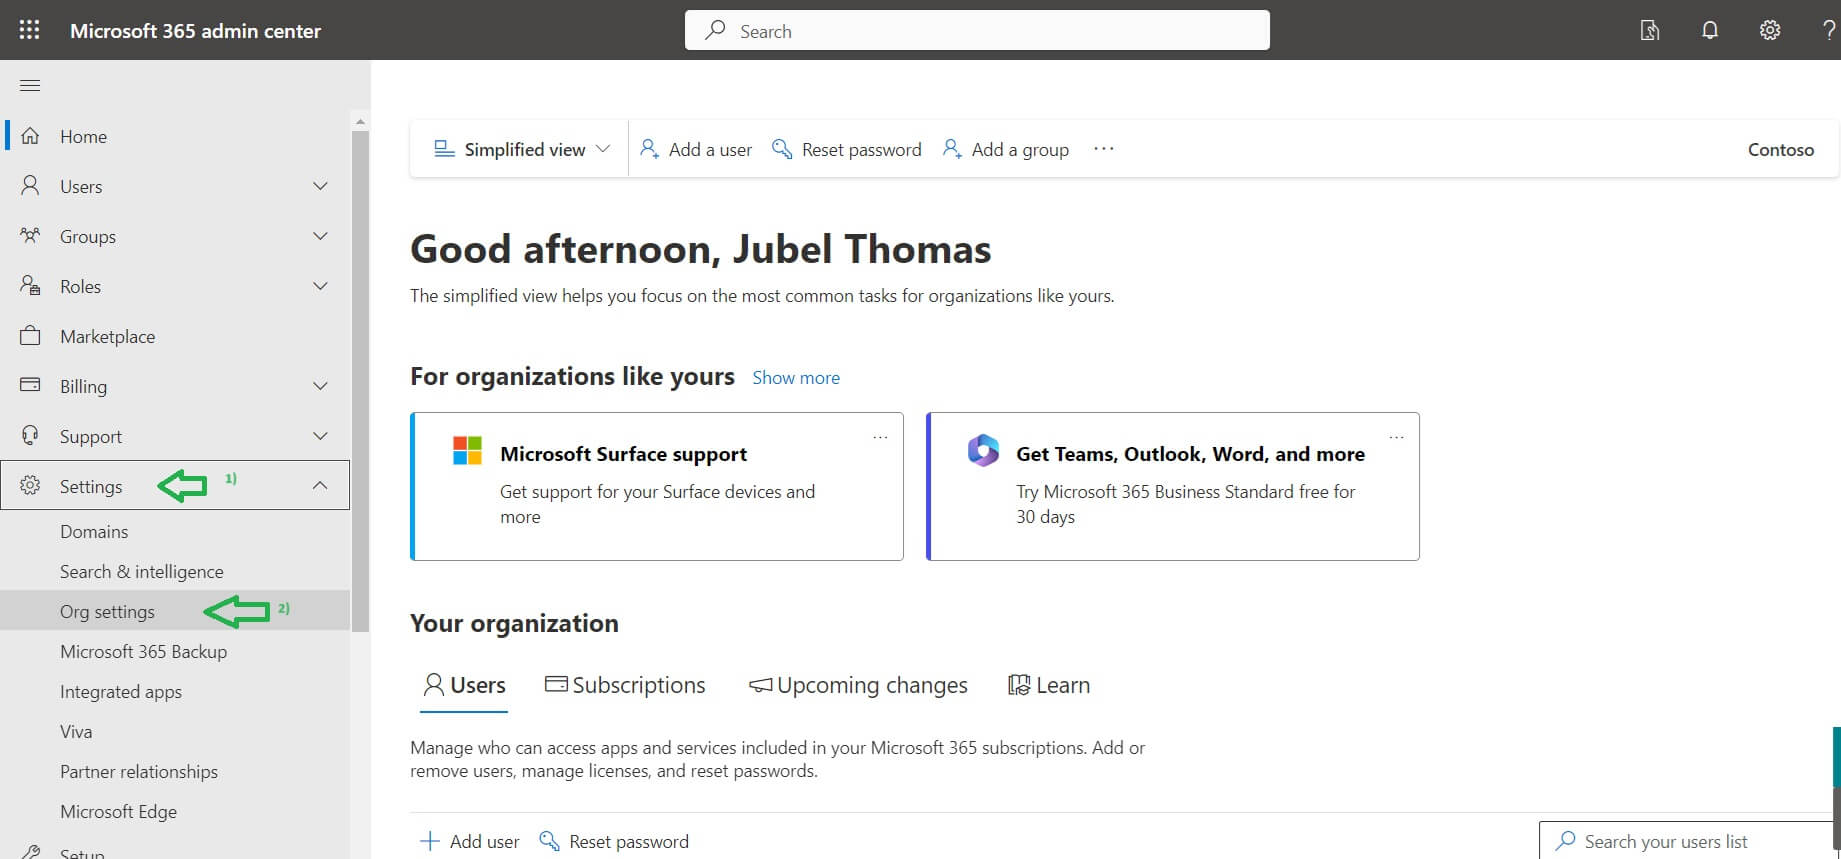Open Get Teams, Outlook, Word card title

[x=1190, y=453]
